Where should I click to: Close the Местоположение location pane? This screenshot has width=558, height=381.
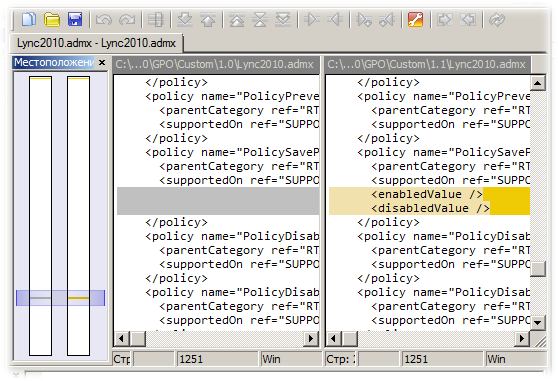pos(102,63)
